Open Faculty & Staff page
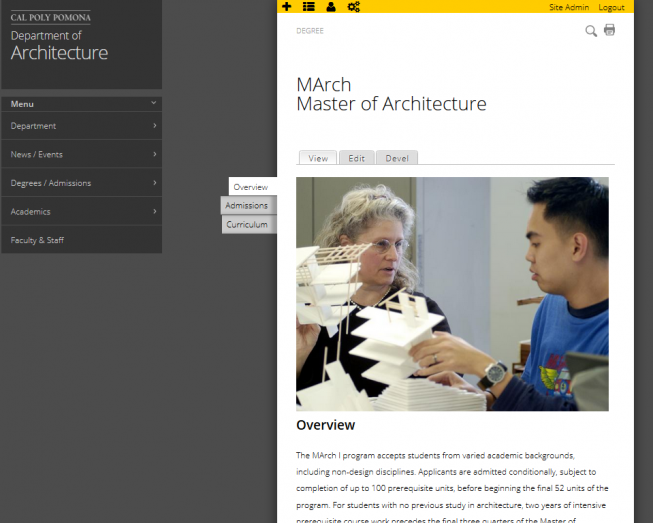This screenshot has width=653, height=523. click(x=38, y=240)
